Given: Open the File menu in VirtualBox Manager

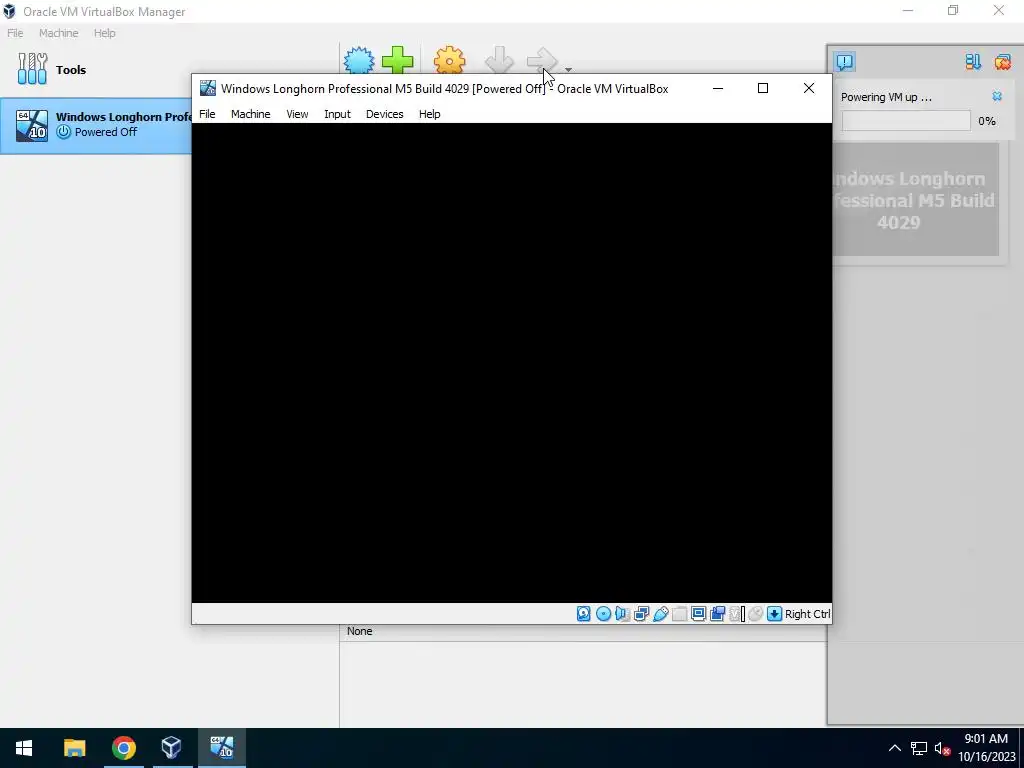Looking at the screenshot, I should tap(15, 33).
